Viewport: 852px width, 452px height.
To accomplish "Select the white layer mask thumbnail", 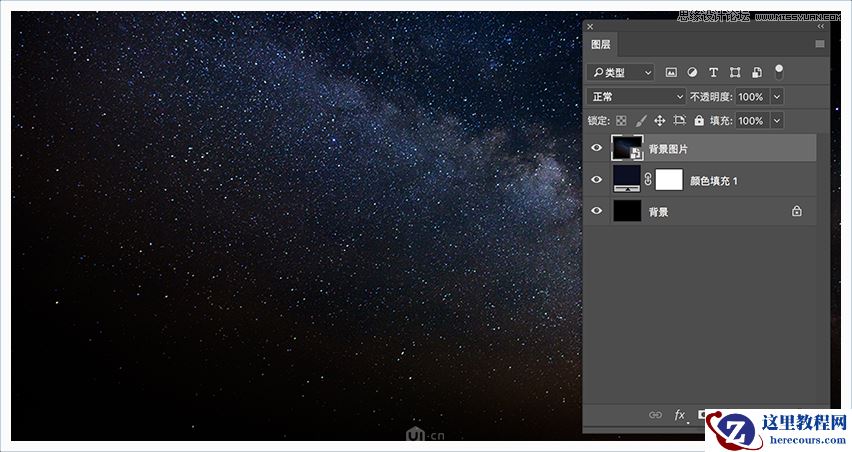I will point(669,180).
